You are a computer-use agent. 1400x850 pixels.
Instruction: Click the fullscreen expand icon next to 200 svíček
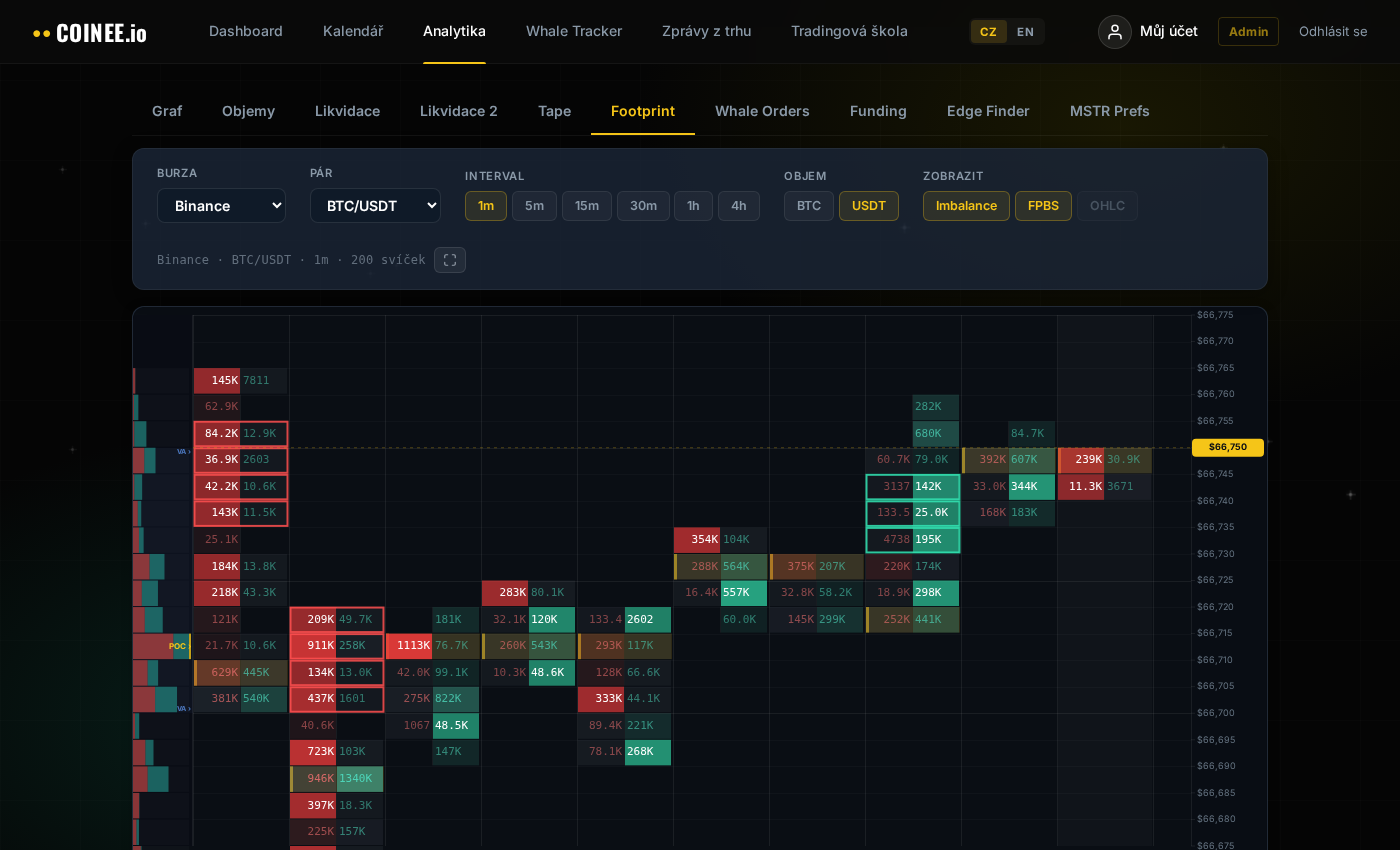[x=449, y=259]
